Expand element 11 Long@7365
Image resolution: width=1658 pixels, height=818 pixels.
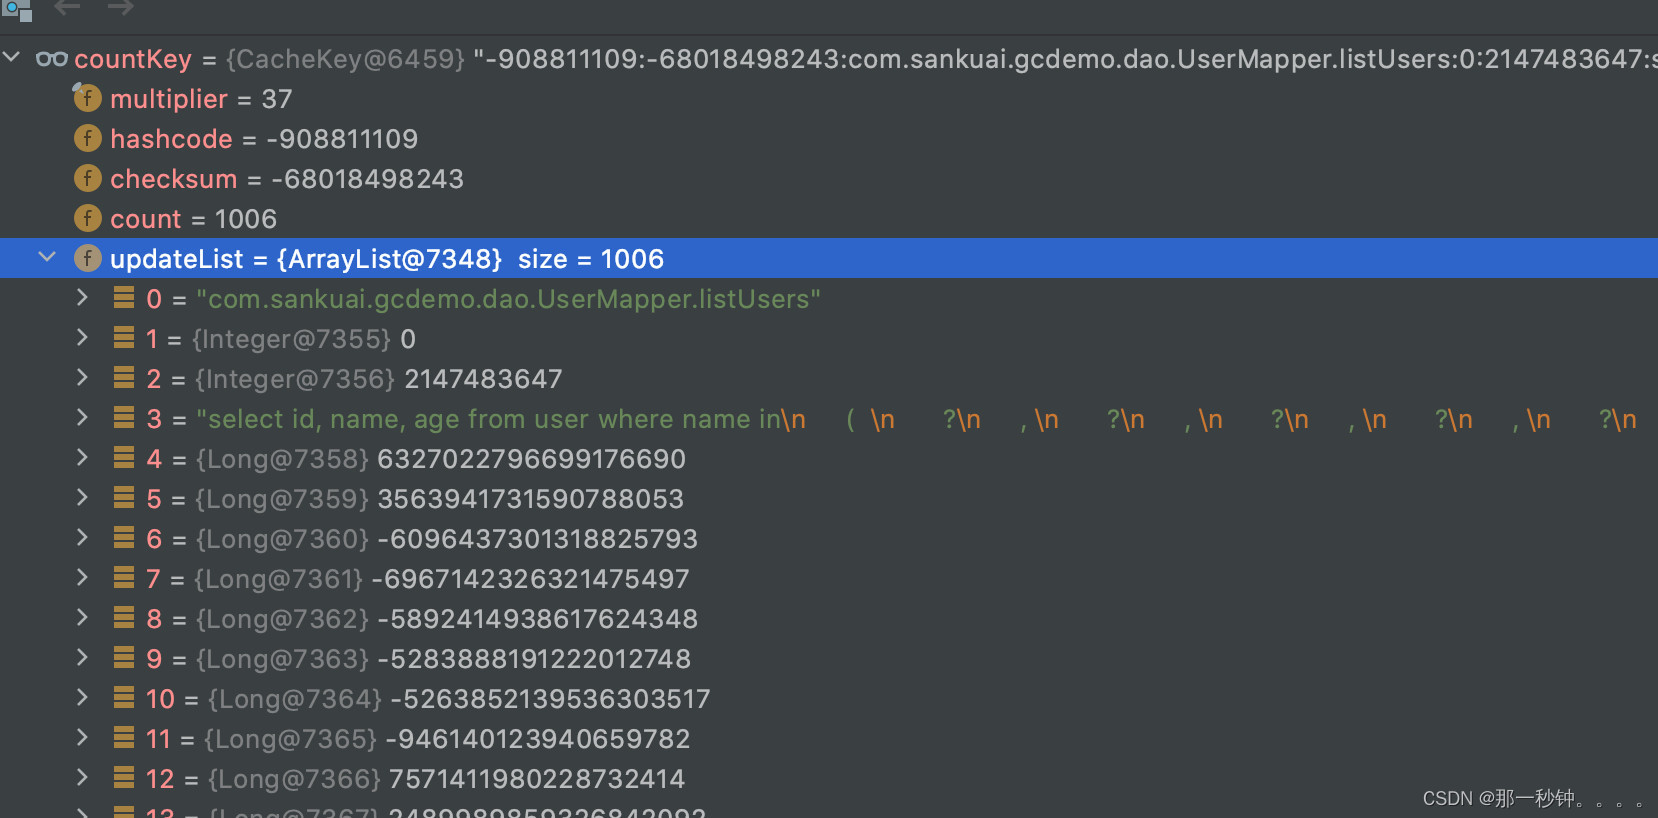pos(82,738)
